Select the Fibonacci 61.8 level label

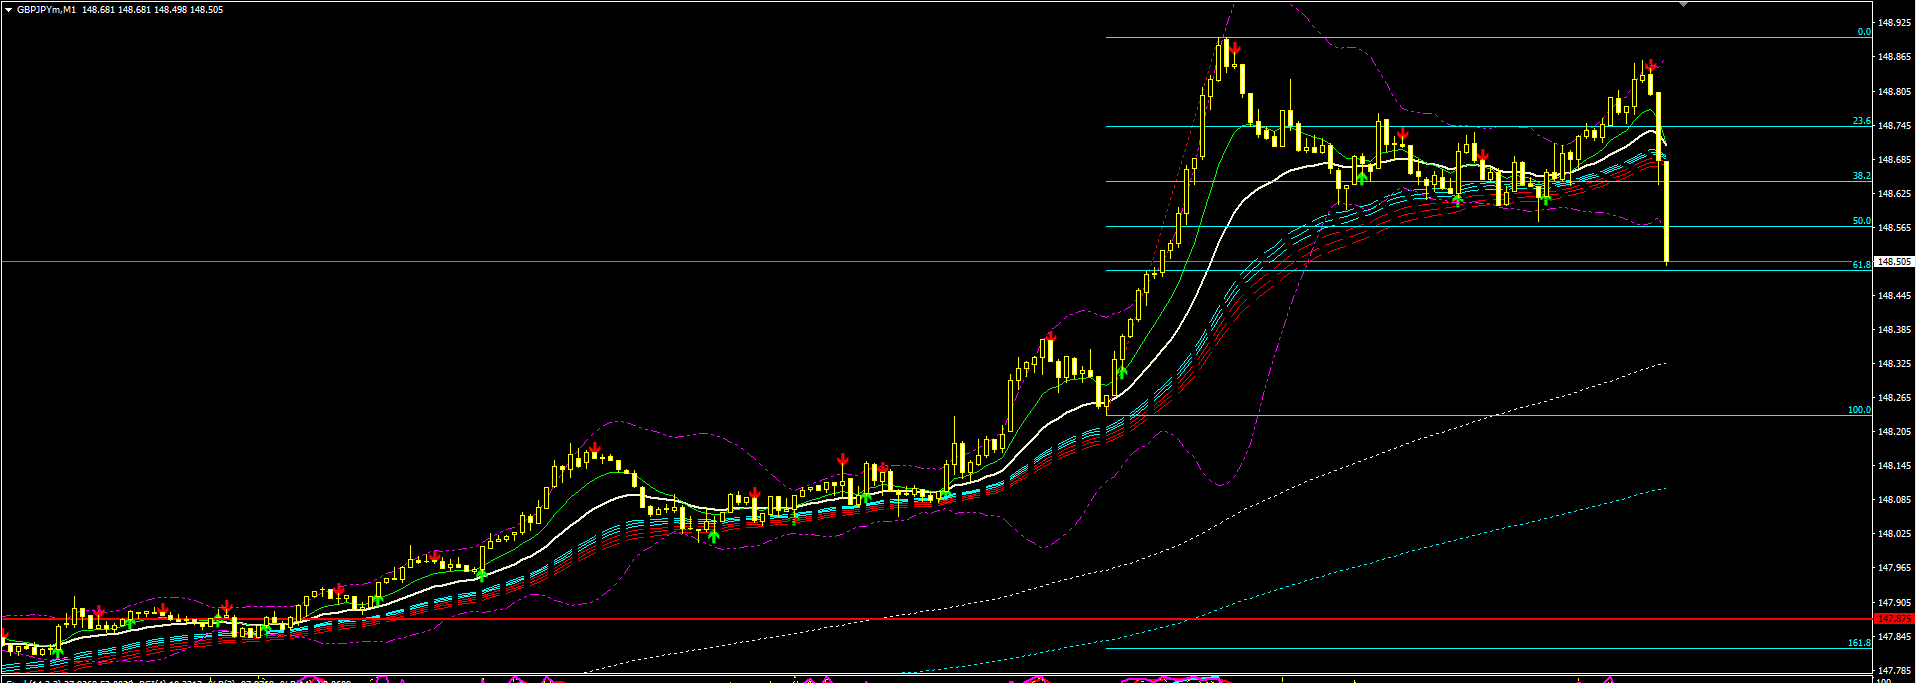(1862, 265)
